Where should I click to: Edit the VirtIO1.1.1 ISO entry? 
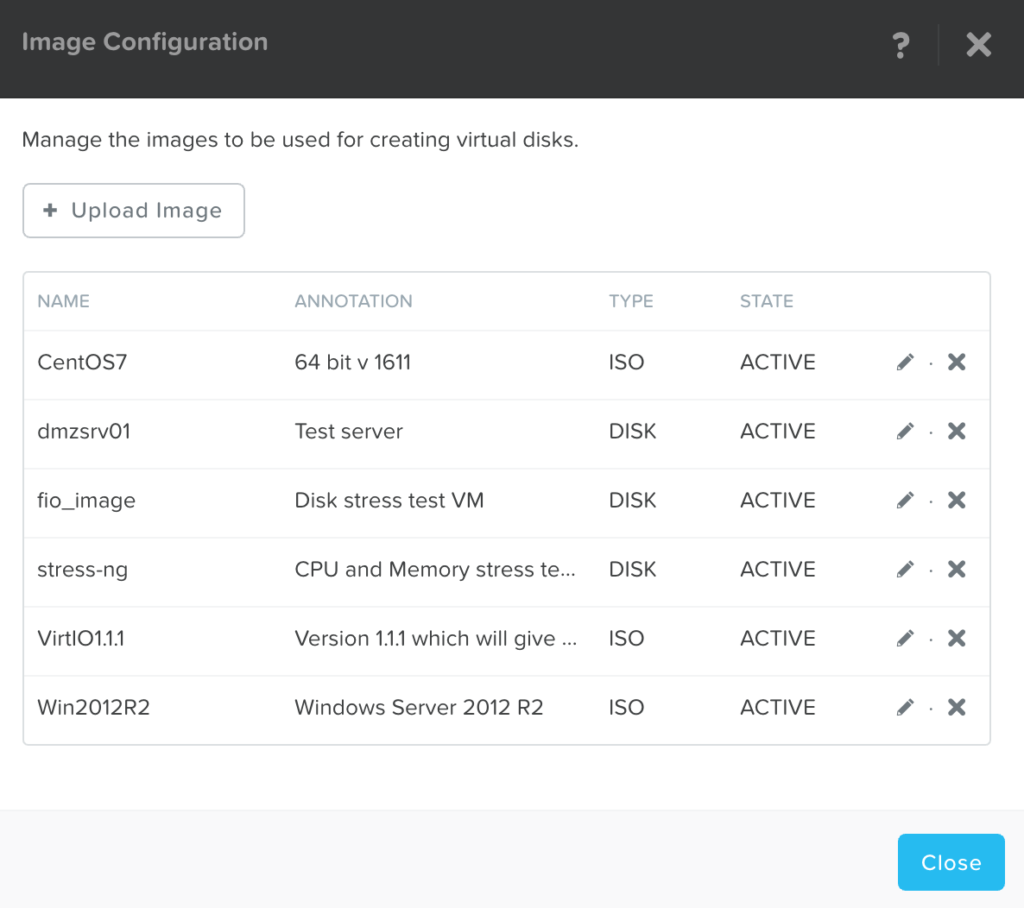905,638
